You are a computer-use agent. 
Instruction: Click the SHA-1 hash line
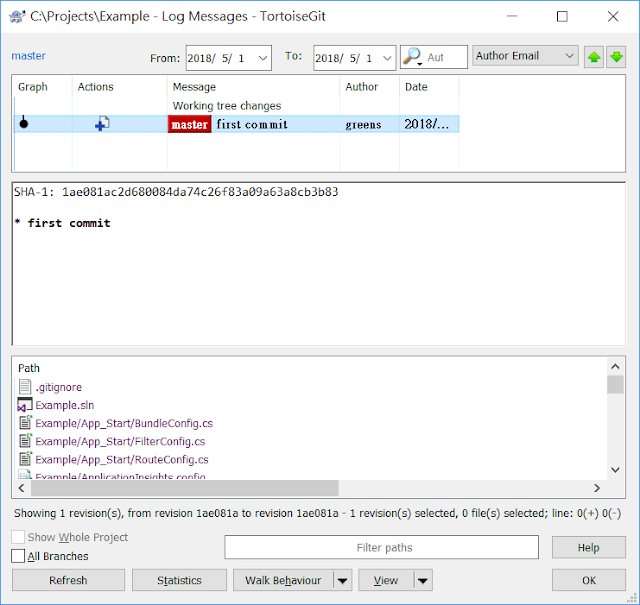click(176, 192)
